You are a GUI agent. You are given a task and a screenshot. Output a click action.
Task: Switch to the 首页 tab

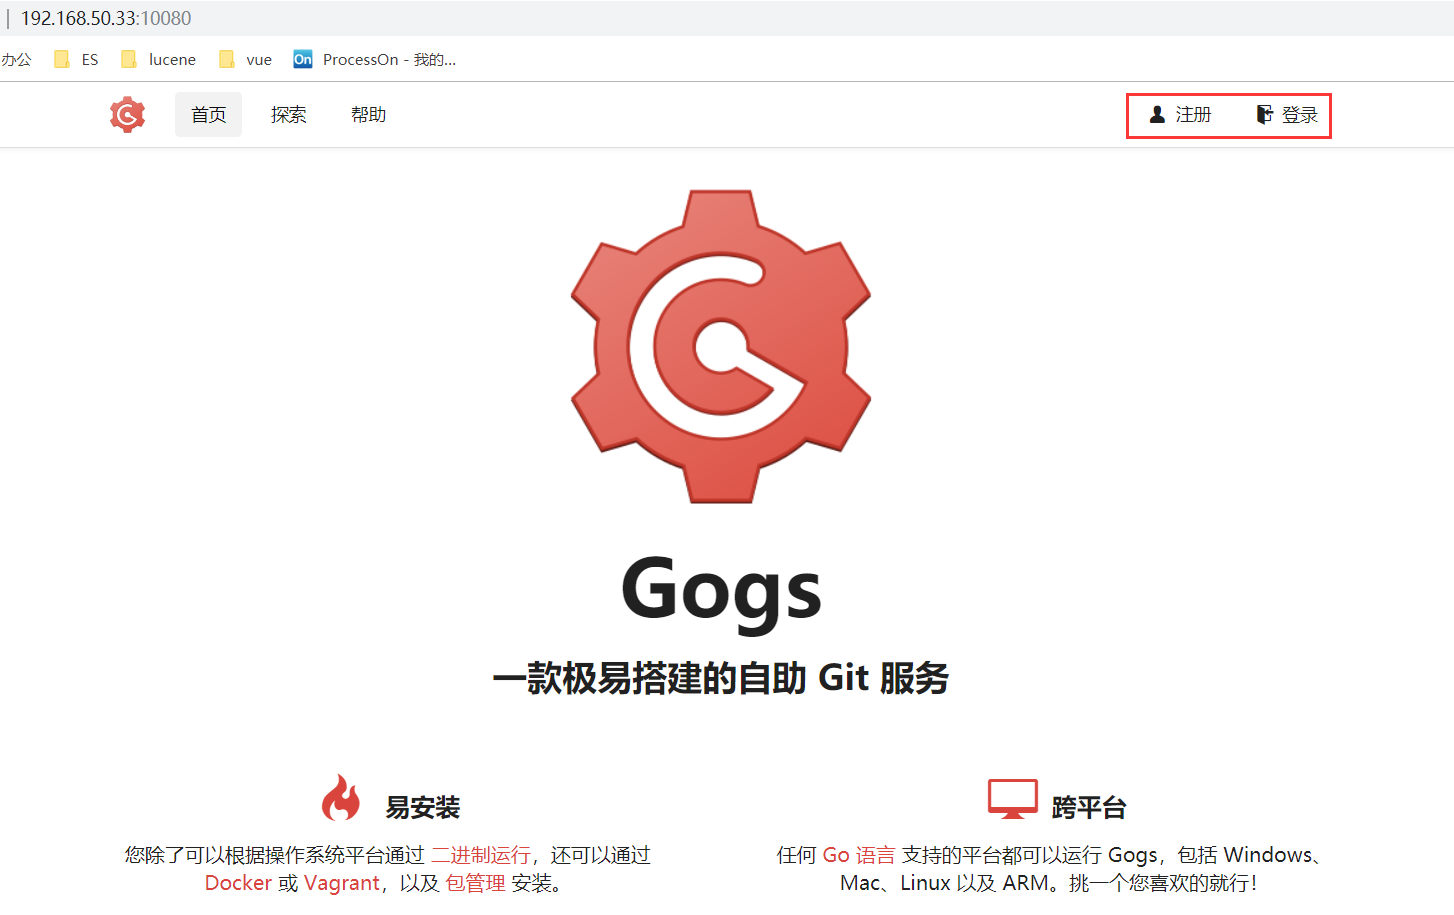pyautogui.click(x=208, y=114)
